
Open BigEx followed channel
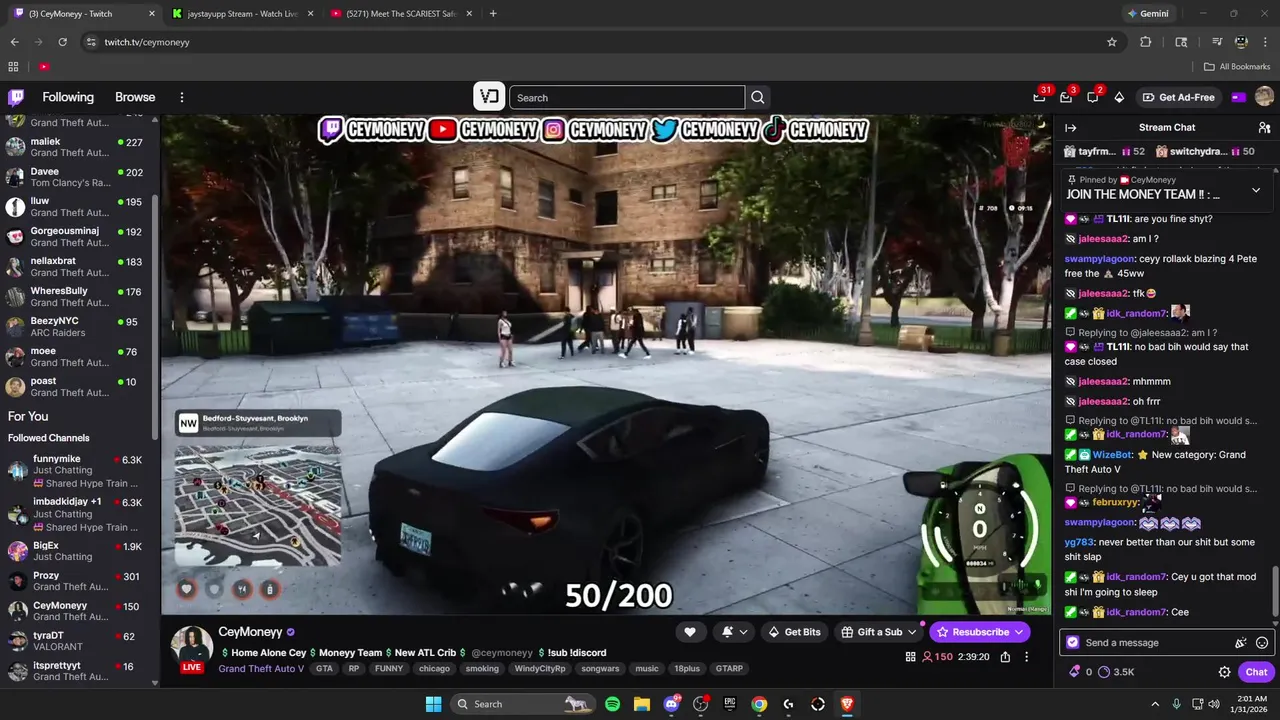80,551
